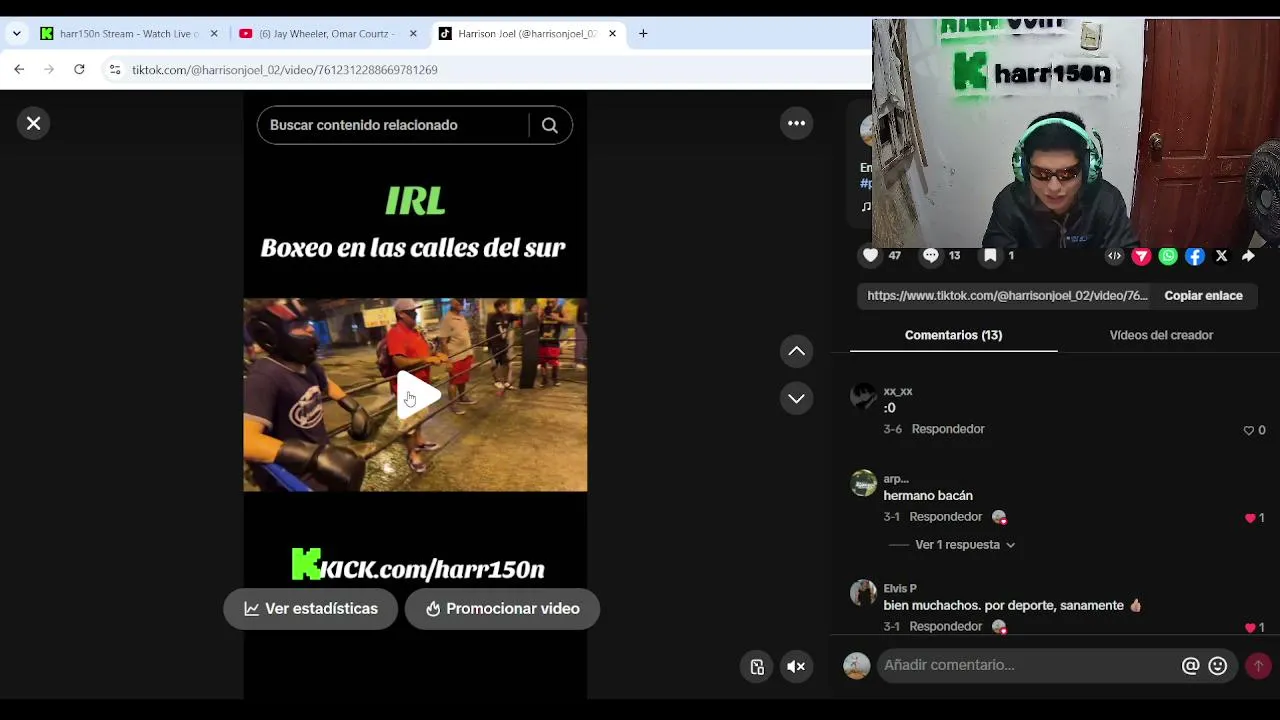Close the Harrison Joel TikTok tab
This screenshot has width=1280, height=720.
[612, 33]
